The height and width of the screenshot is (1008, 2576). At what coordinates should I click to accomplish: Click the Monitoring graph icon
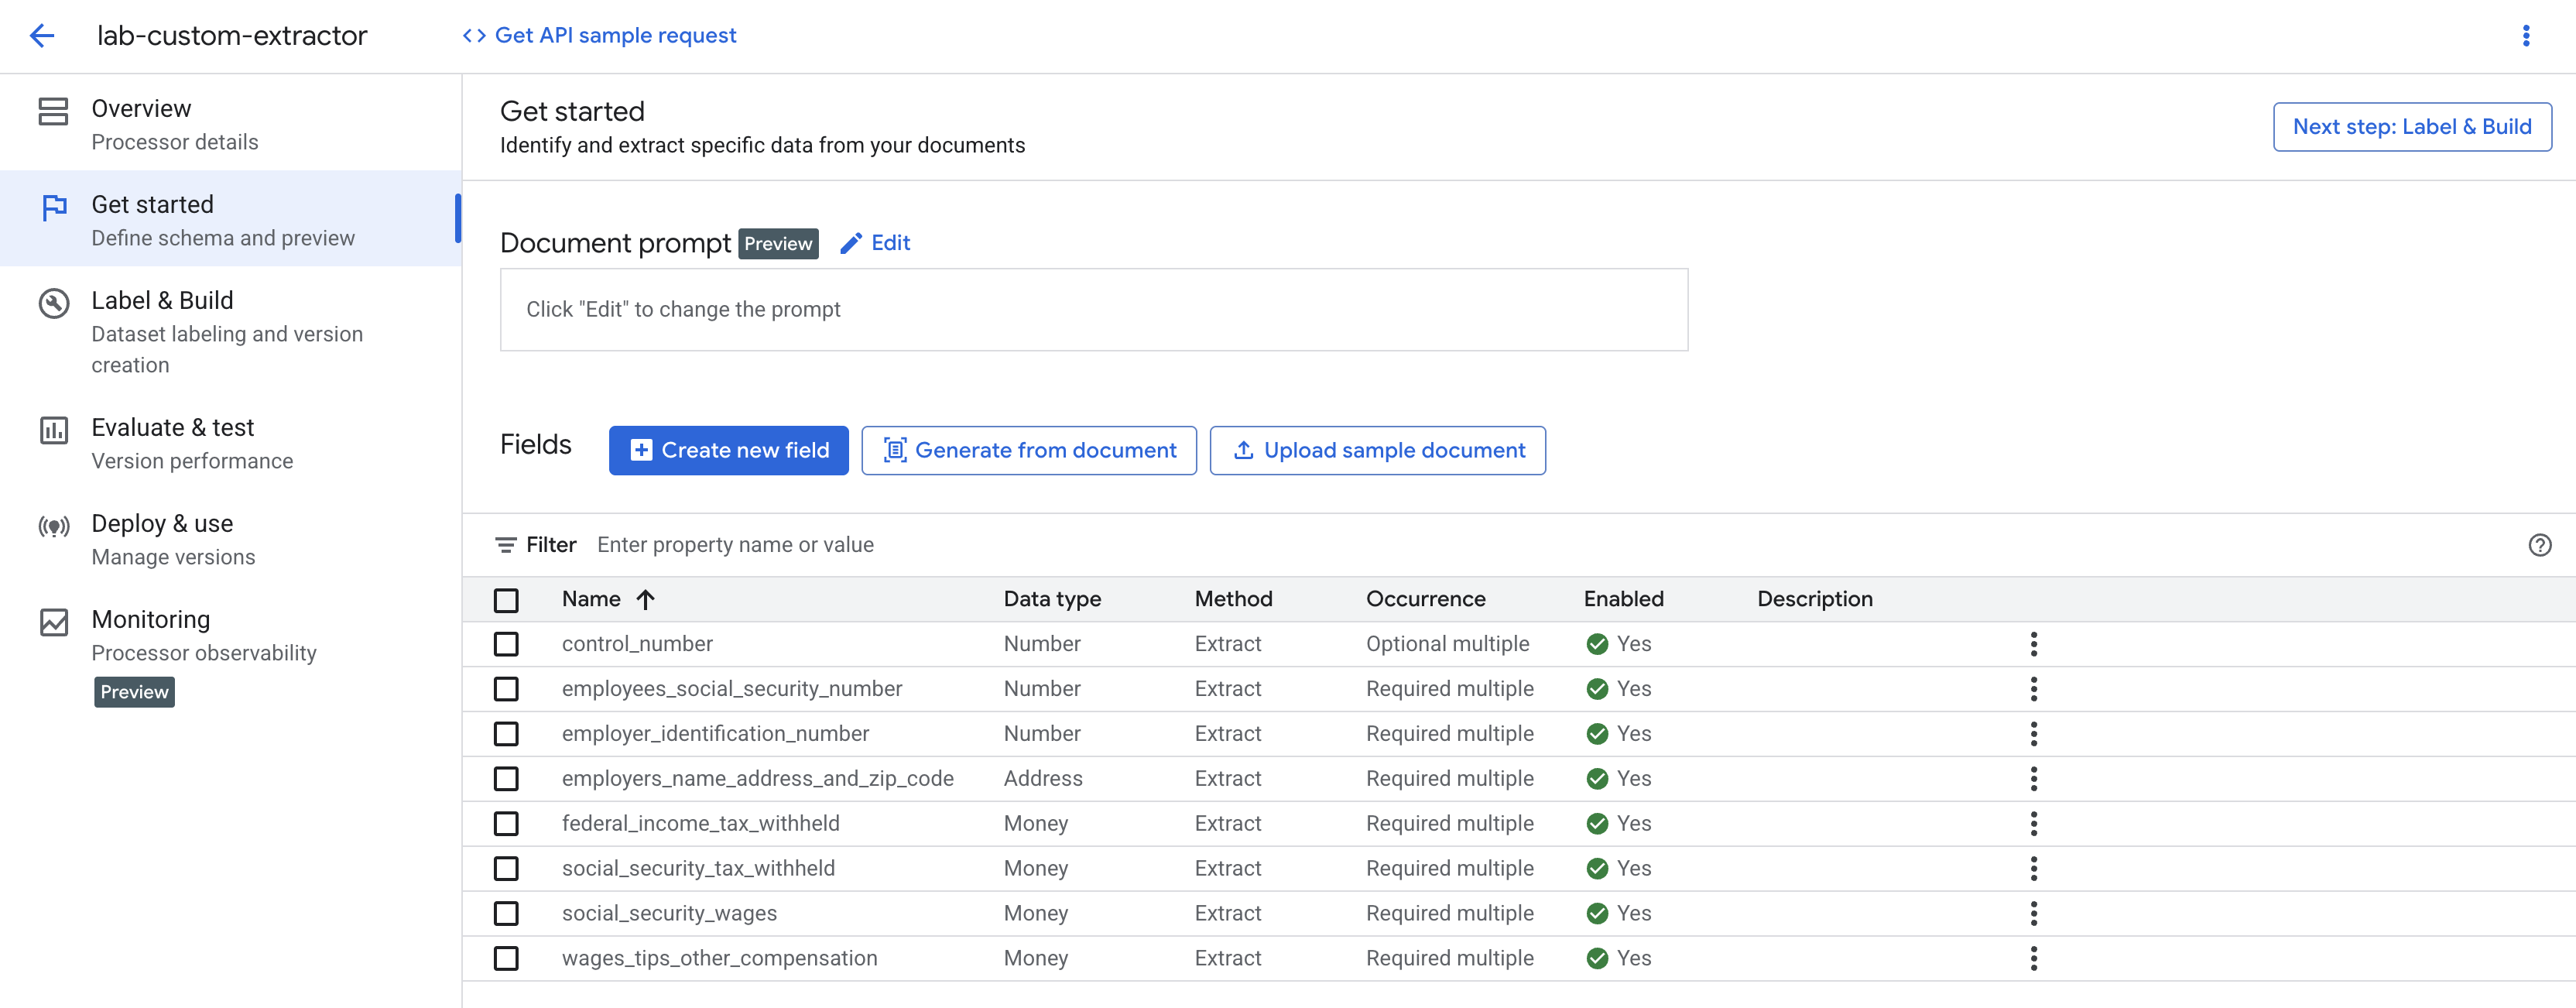point(53,622)
